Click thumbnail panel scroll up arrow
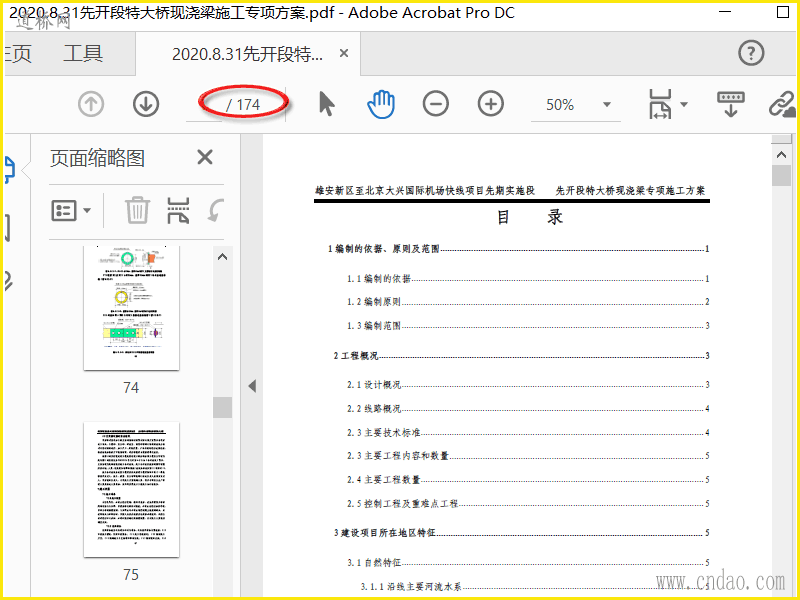The width and height of the screenshot is (800, 600). [x=222, y=257]
